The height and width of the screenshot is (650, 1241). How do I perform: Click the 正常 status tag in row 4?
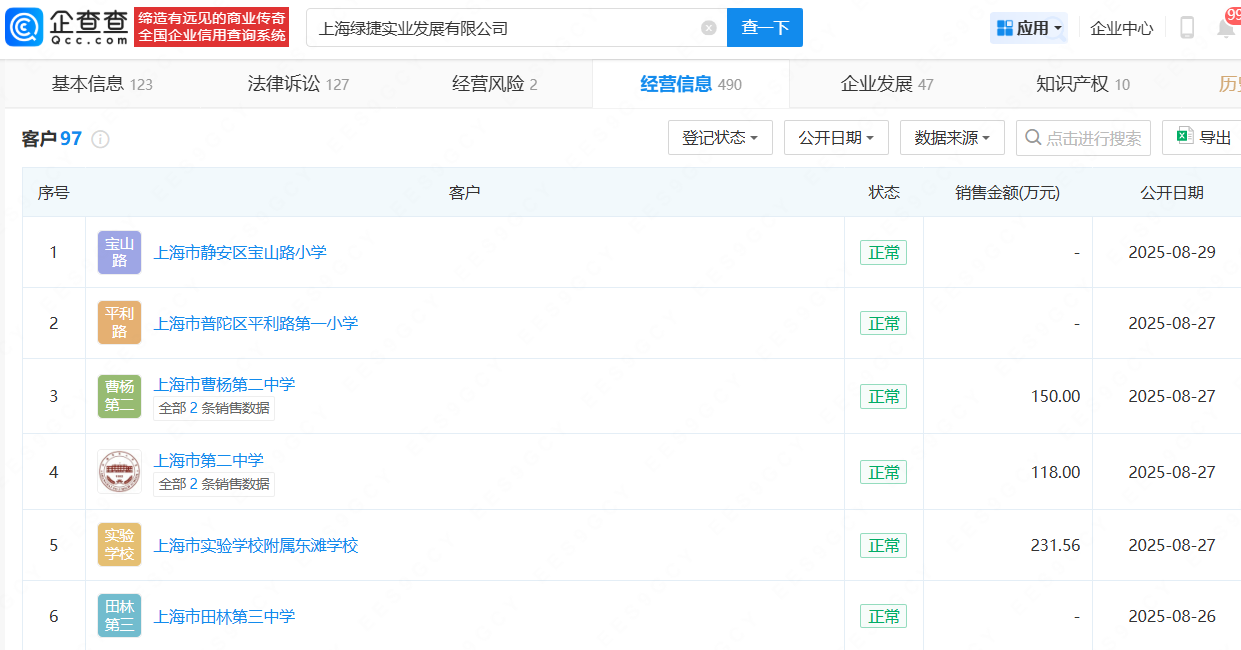(884, 472)
